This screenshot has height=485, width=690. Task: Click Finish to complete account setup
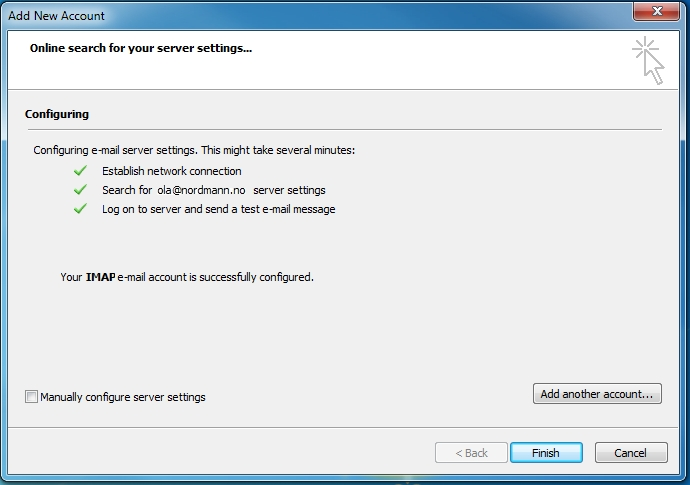tap(546, 453)
